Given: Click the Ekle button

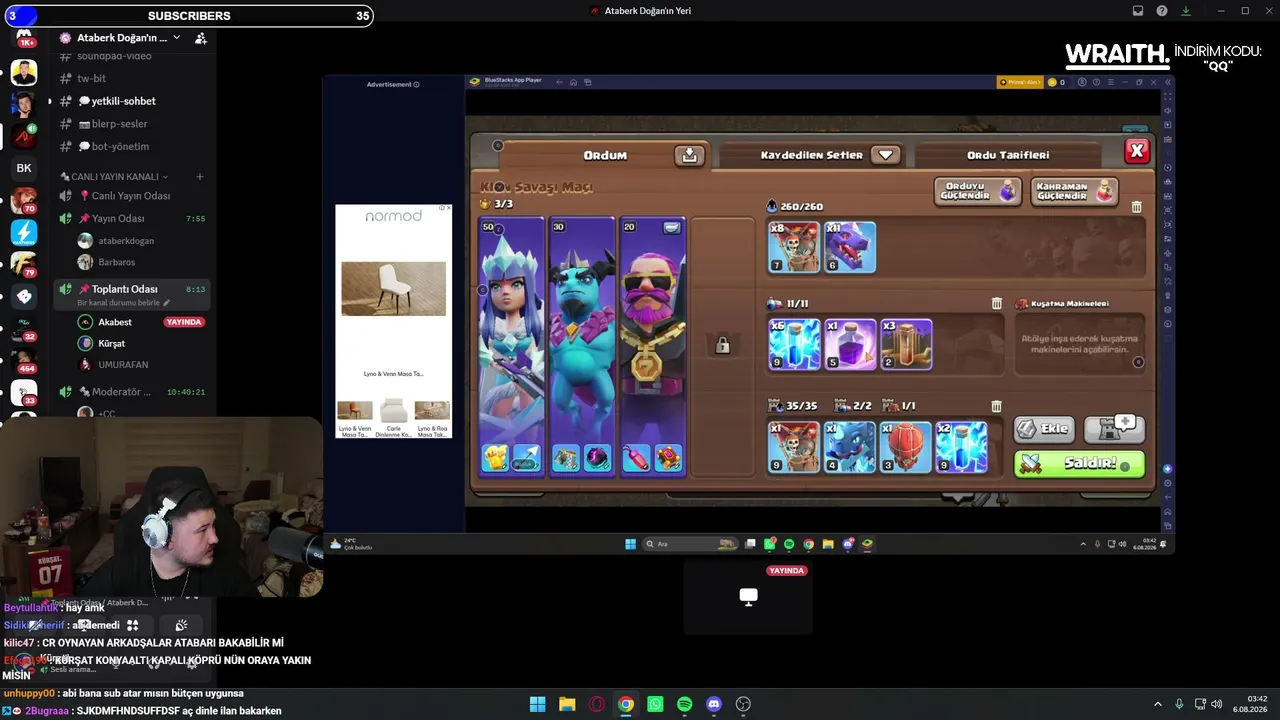Looking at the screenshot, I should tap(1044, 428).
